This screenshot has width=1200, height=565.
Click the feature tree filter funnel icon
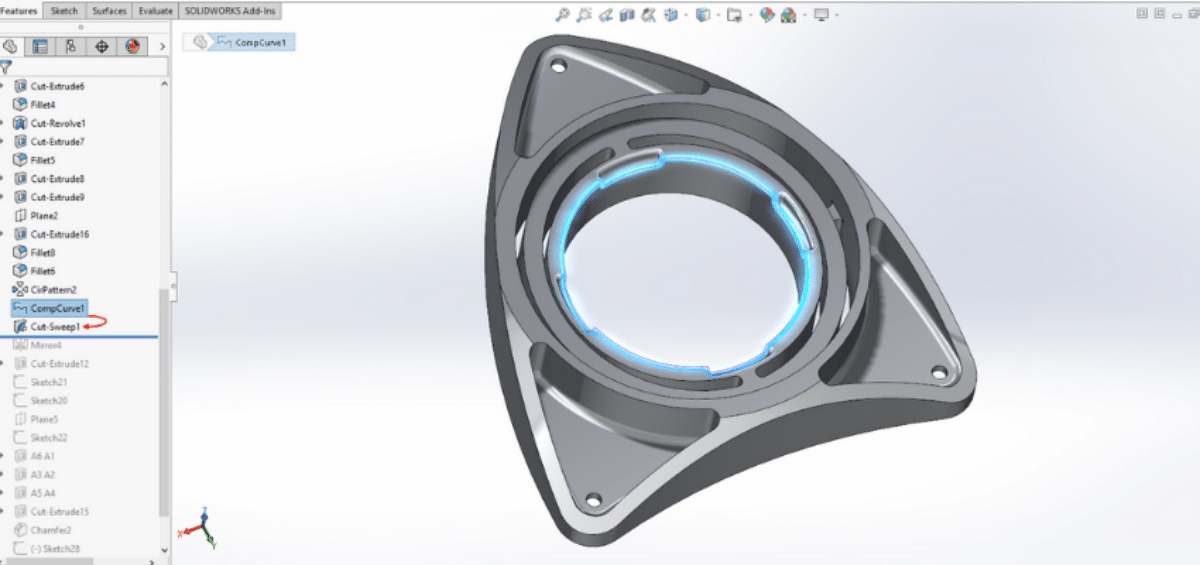click(x=7, y=67)
